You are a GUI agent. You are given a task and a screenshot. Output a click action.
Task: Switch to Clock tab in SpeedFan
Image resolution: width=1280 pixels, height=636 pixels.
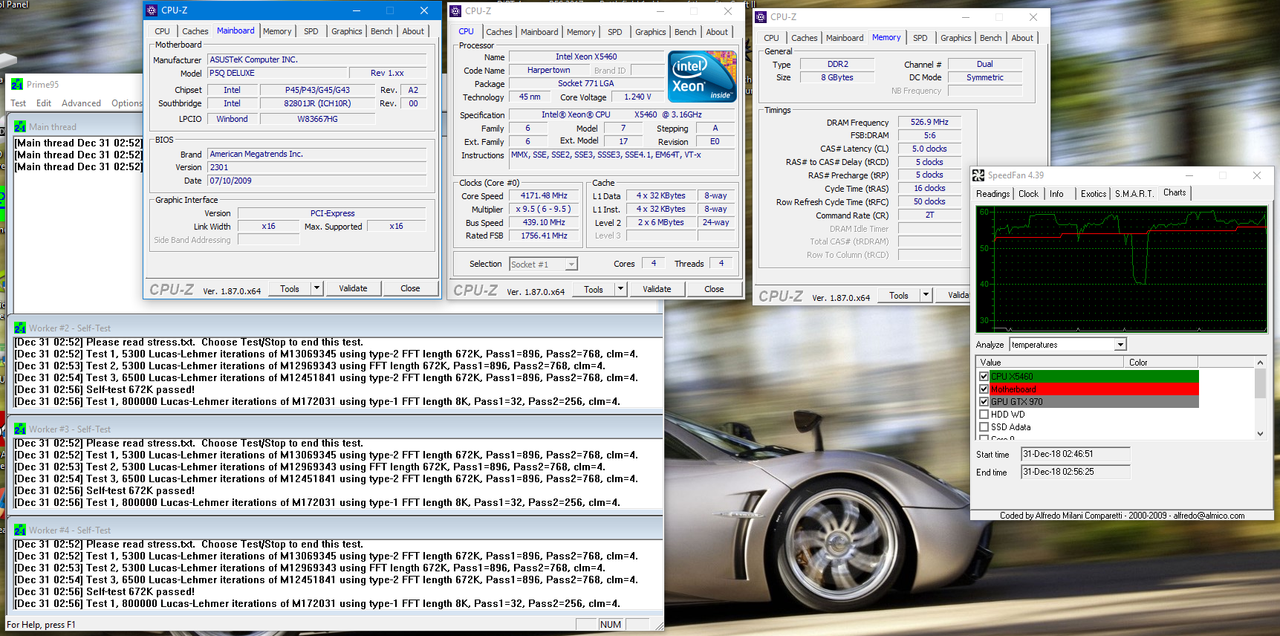click(x=1028, y=194)
